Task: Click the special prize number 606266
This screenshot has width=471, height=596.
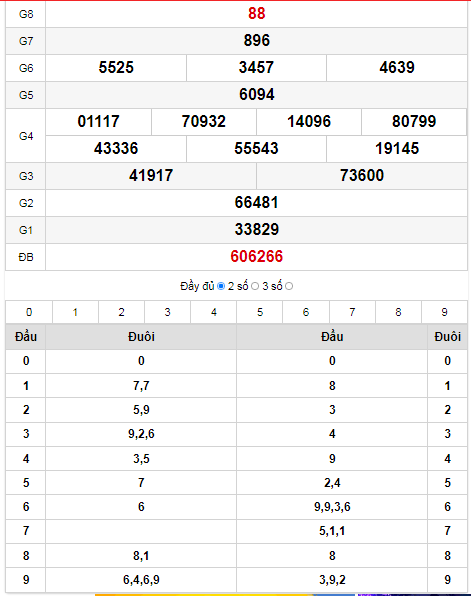Action: coord(257,257)
